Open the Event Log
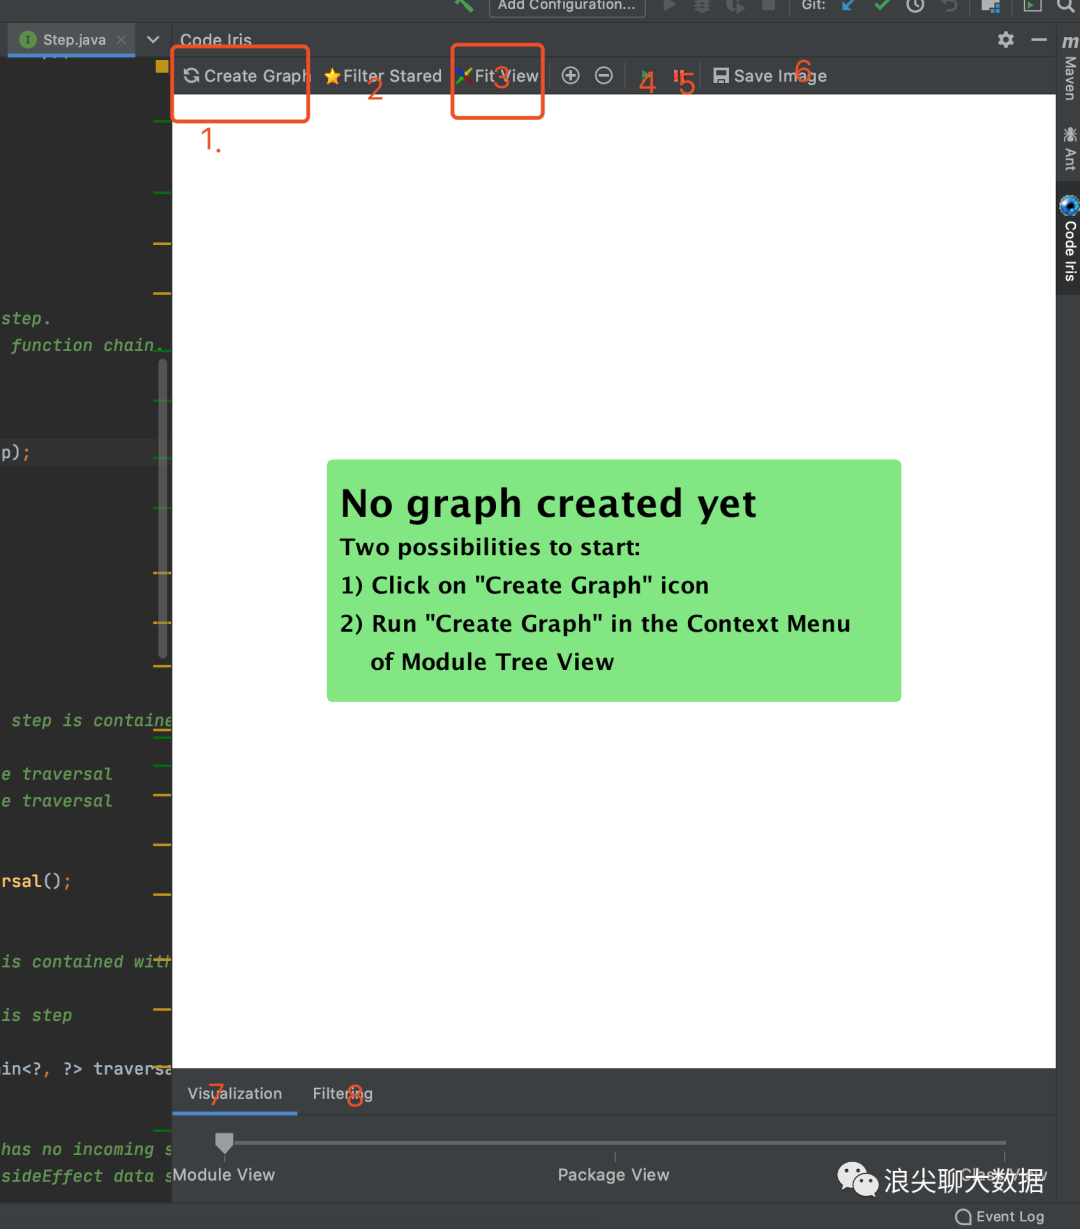The height and width of the screenshot is (1229, 1080). [1000, 1217]
